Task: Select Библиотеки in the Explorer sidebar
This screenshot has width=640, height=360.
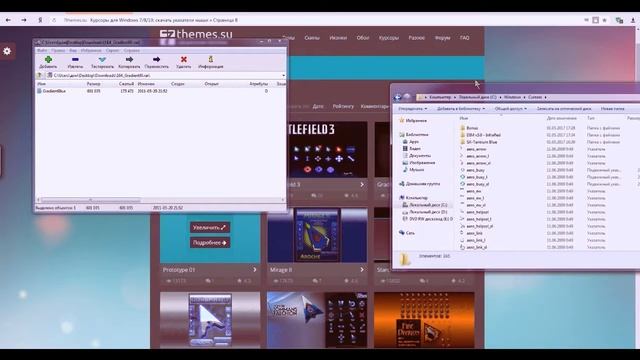Action: 414,135
